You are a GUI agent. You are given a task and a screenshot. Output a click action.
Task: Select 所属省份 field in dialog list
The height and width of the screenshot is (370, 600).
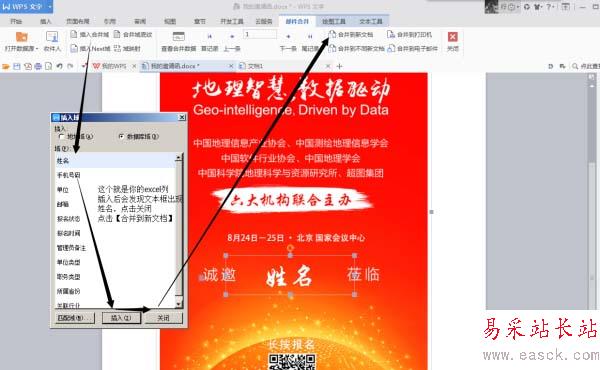click(x=115, y=292)
